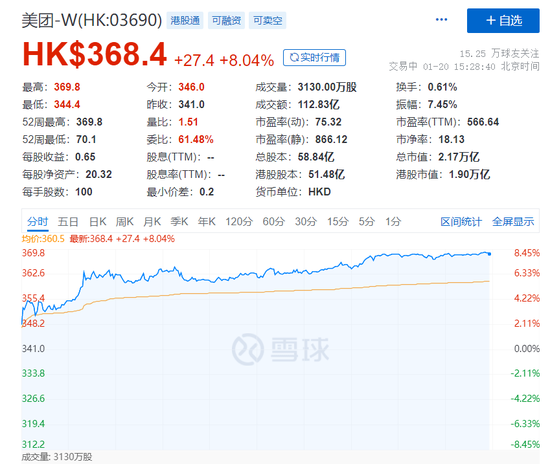Click the 每股净资产 value 20.32
550x464 pixels.
click(99, 174)
